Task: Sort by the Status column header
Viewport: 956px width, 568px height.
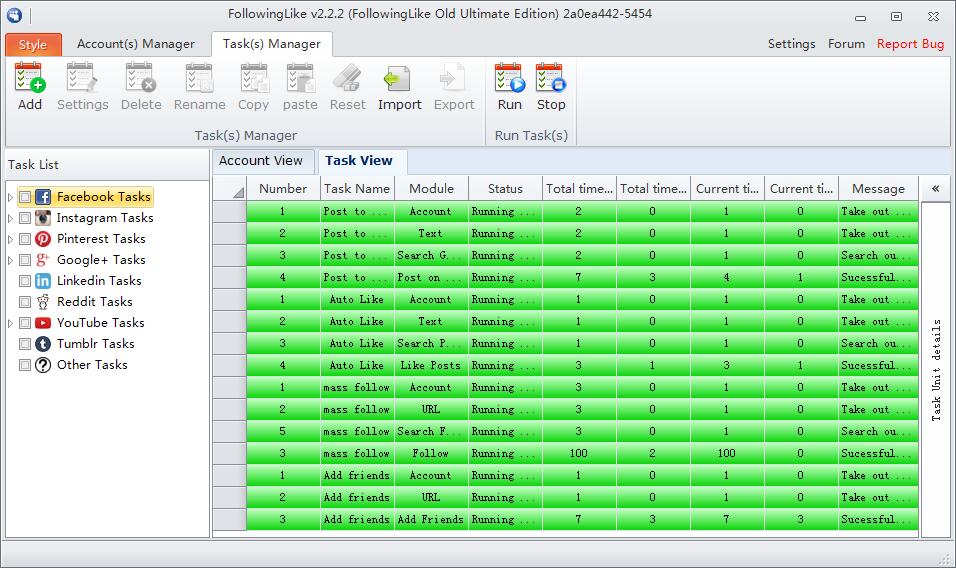Action: [x=505, y=188]
